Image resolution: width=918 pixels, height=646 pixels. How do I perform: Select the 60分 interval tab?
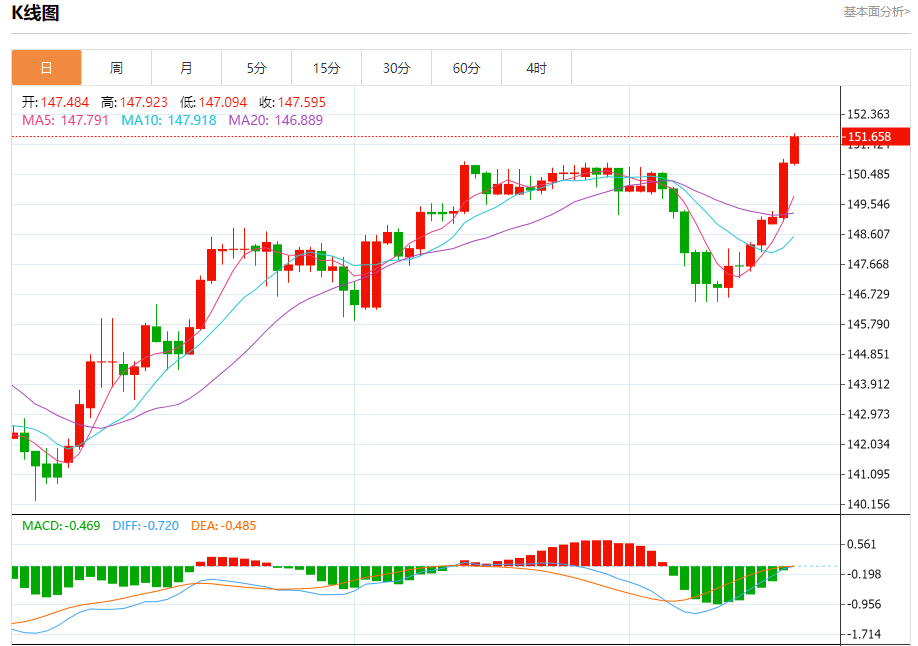tap(466, 68)
